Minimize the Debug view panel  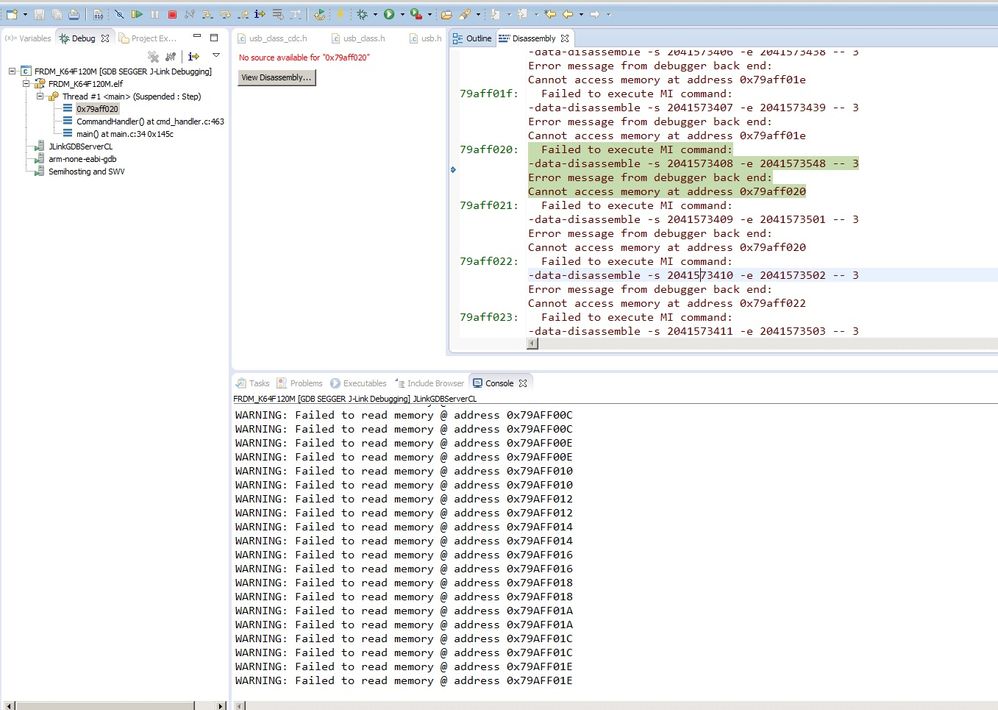pos(197,36)
